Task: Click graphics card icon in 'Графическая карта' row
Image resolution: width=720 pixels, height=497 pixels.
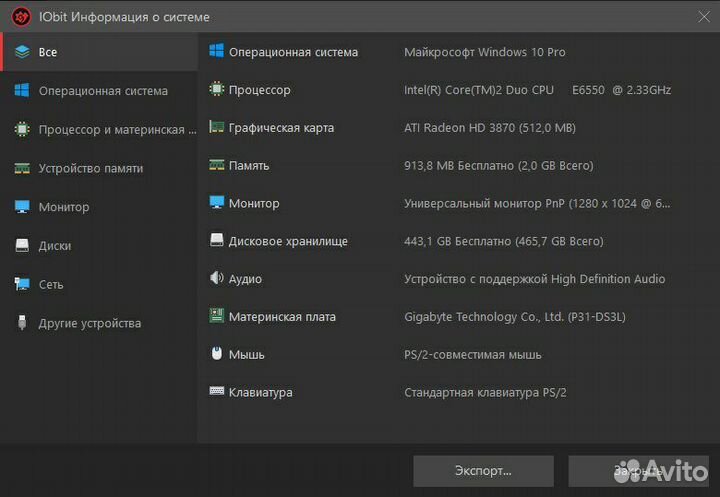Action: coord(217,126)
